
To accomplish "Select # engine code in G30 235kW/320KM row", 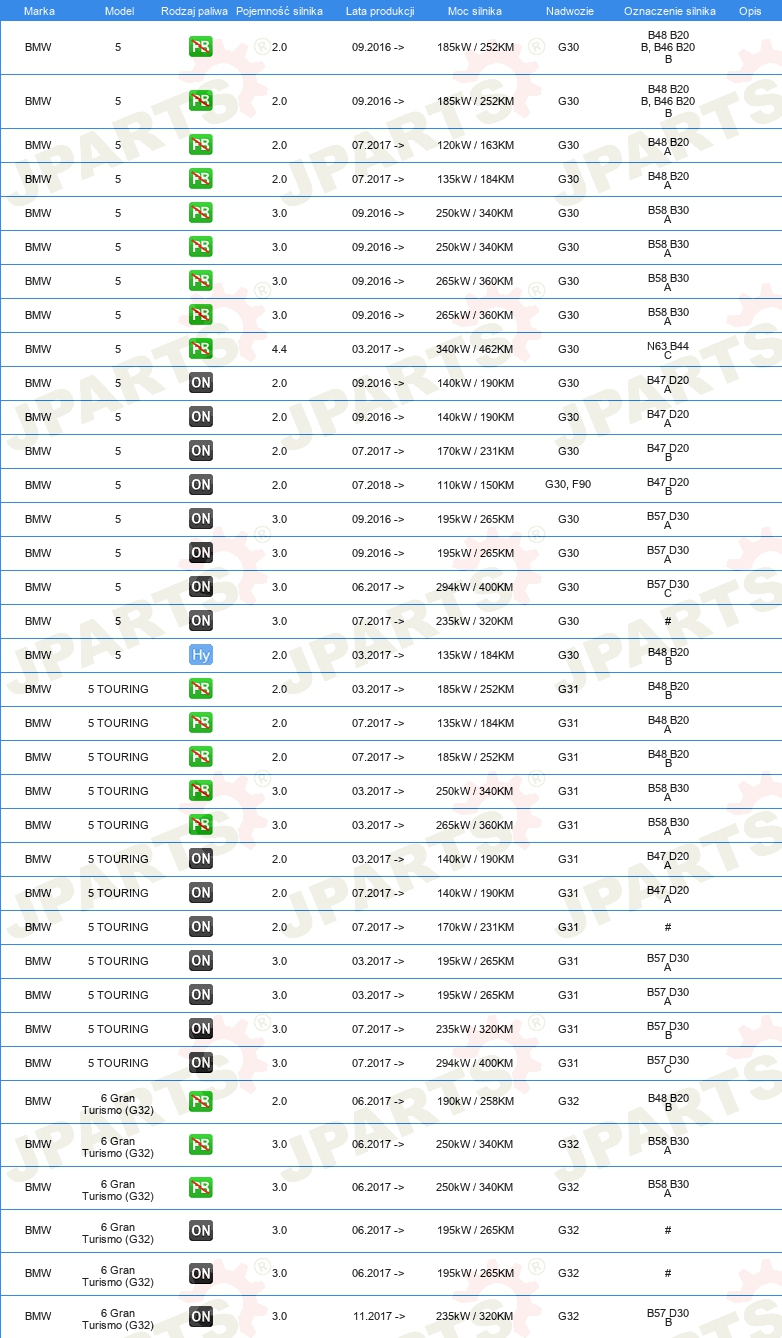I will [x=668, y=621].
